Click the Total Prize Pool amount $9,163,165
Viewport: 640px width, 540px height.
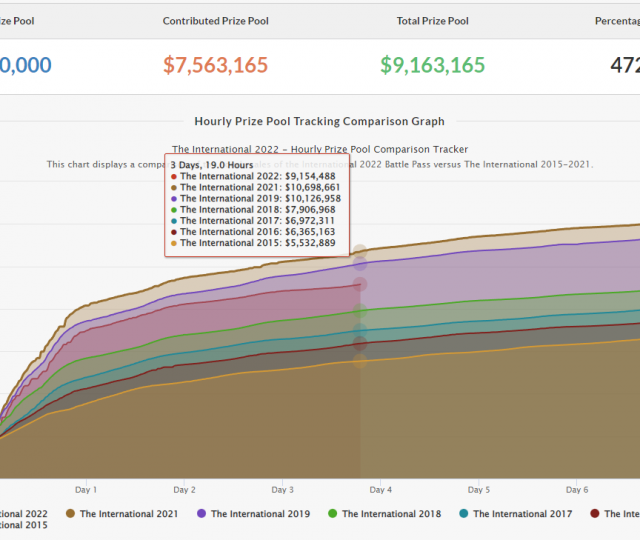click(x=432, y=65)
